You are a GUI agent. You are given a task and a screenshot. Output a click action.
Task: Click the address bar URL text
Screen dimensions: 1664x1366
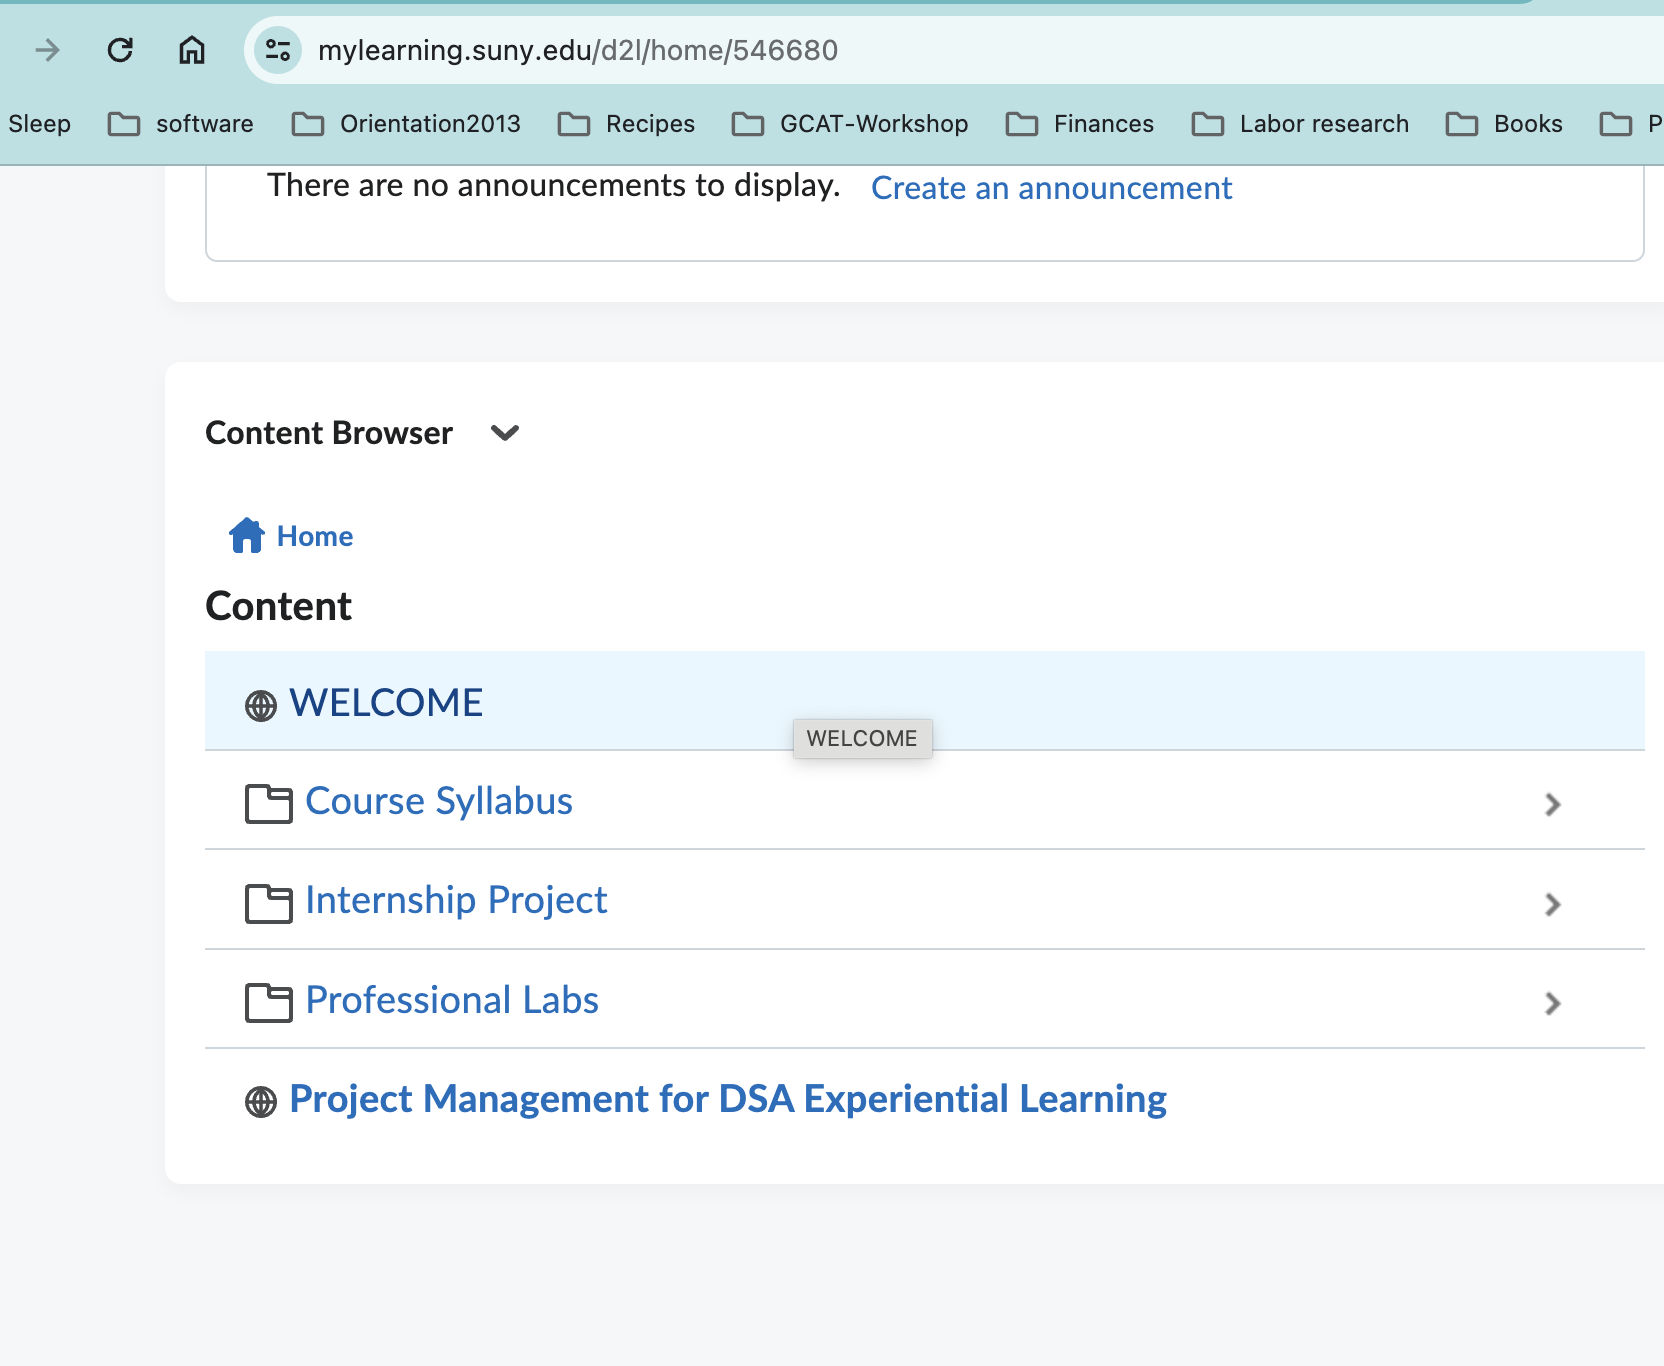click(x=578, y=50)
